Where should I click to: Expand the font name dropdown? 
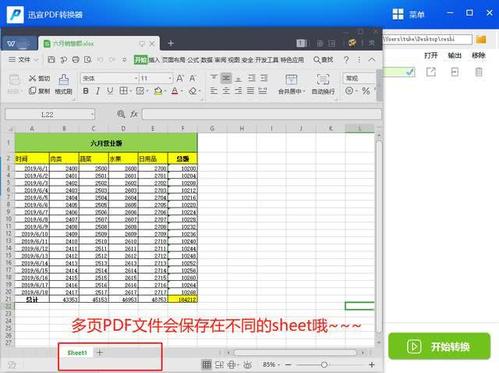click(x=136, y=78)
